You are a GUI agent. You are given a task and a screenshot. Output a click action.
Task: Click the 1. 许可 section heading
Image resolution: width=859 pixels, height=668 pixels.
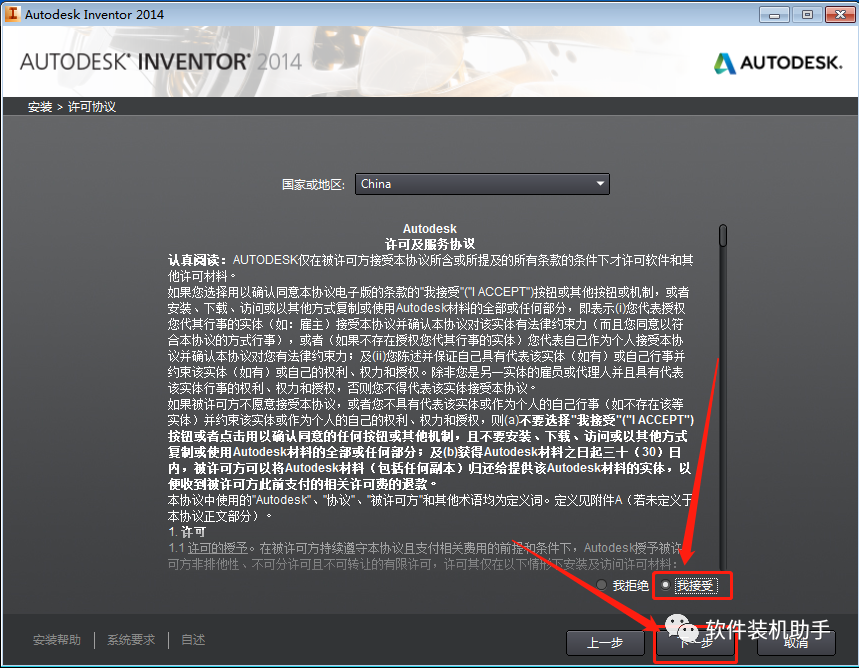187,532
